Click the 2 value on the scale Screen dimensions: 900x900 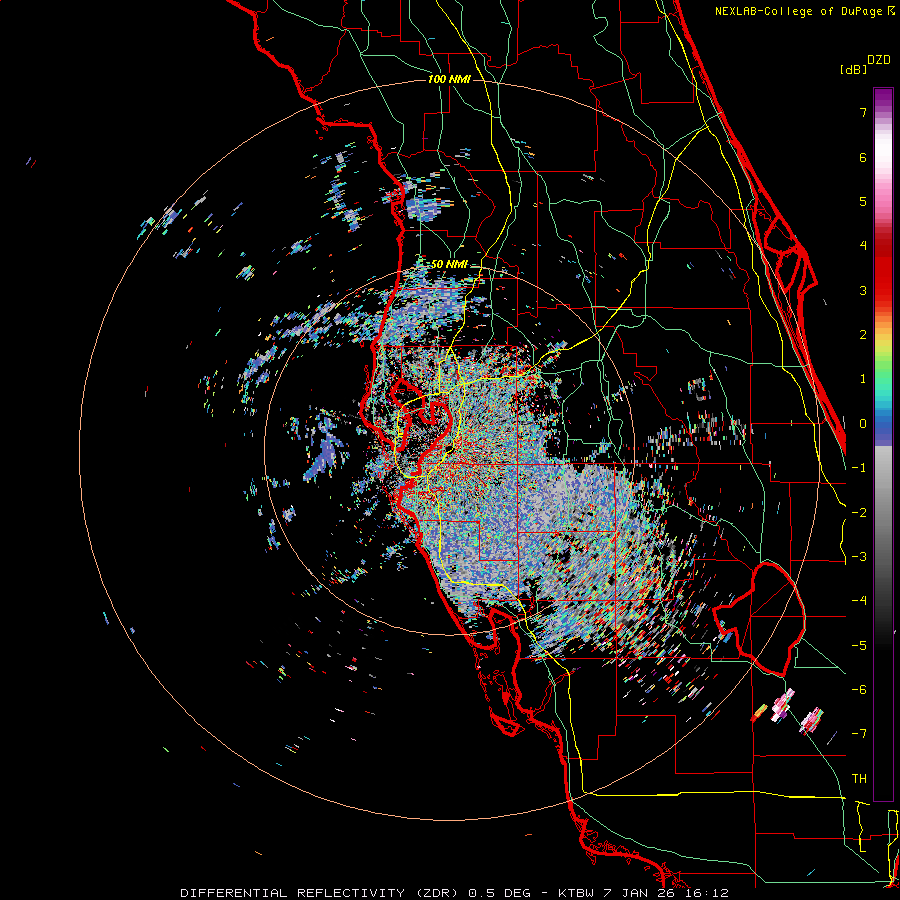point(863,335)
